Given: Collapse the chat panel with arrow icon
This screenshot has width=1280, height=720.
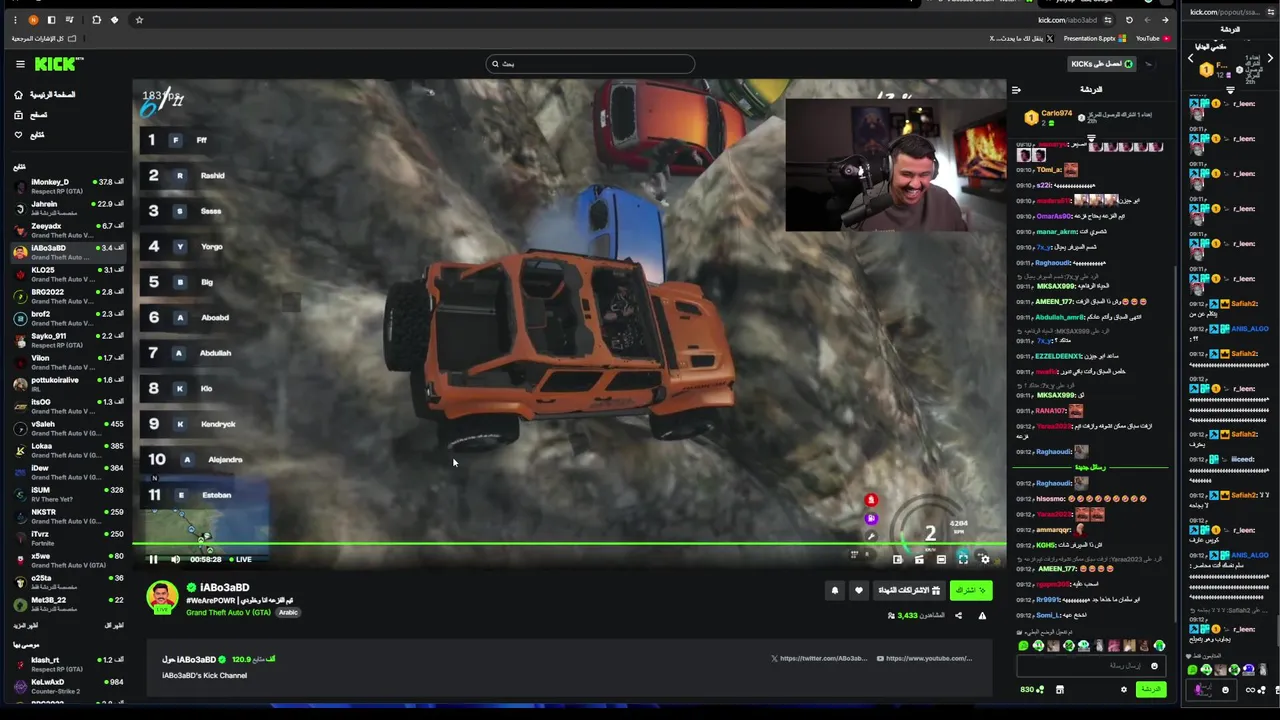Looking at the screenshot, I should [x=1016, y=90].
